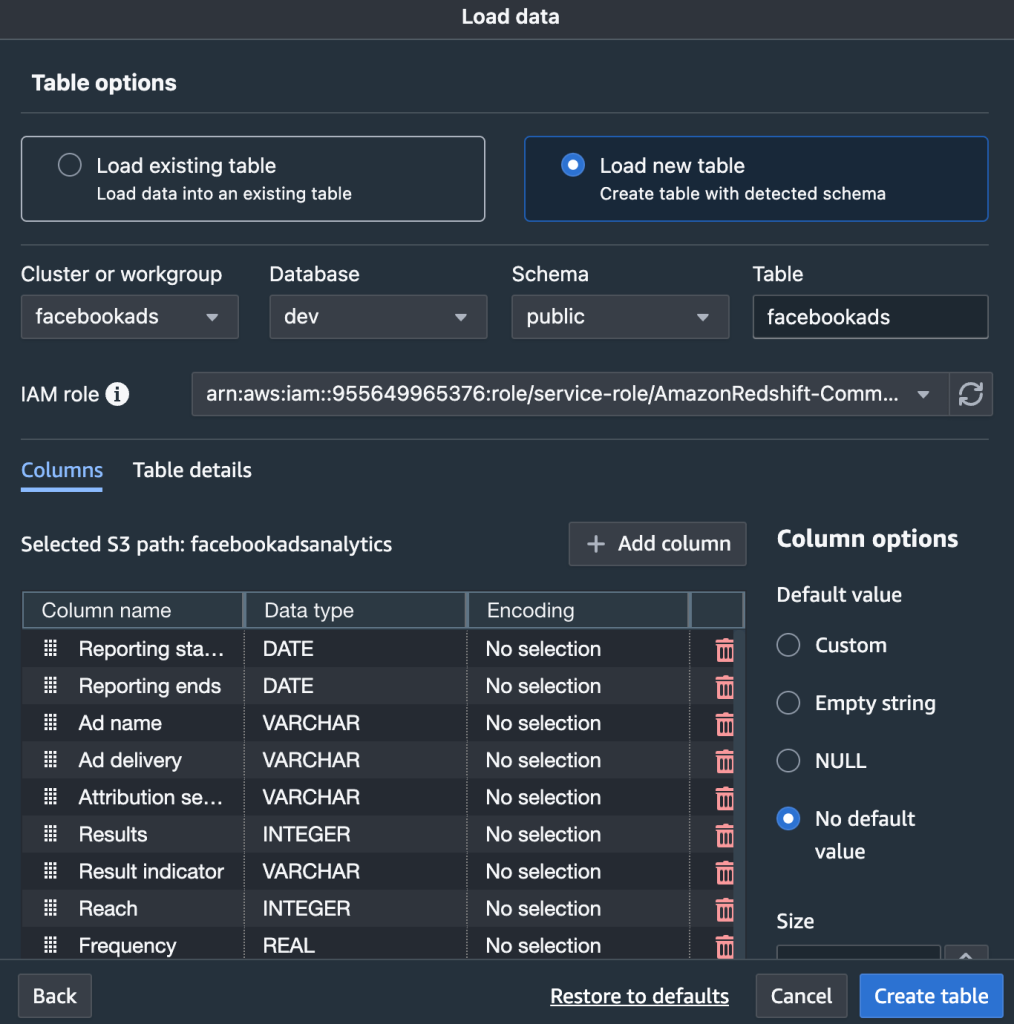Click the drag handle beside Reach column

[x=48, y=908]
